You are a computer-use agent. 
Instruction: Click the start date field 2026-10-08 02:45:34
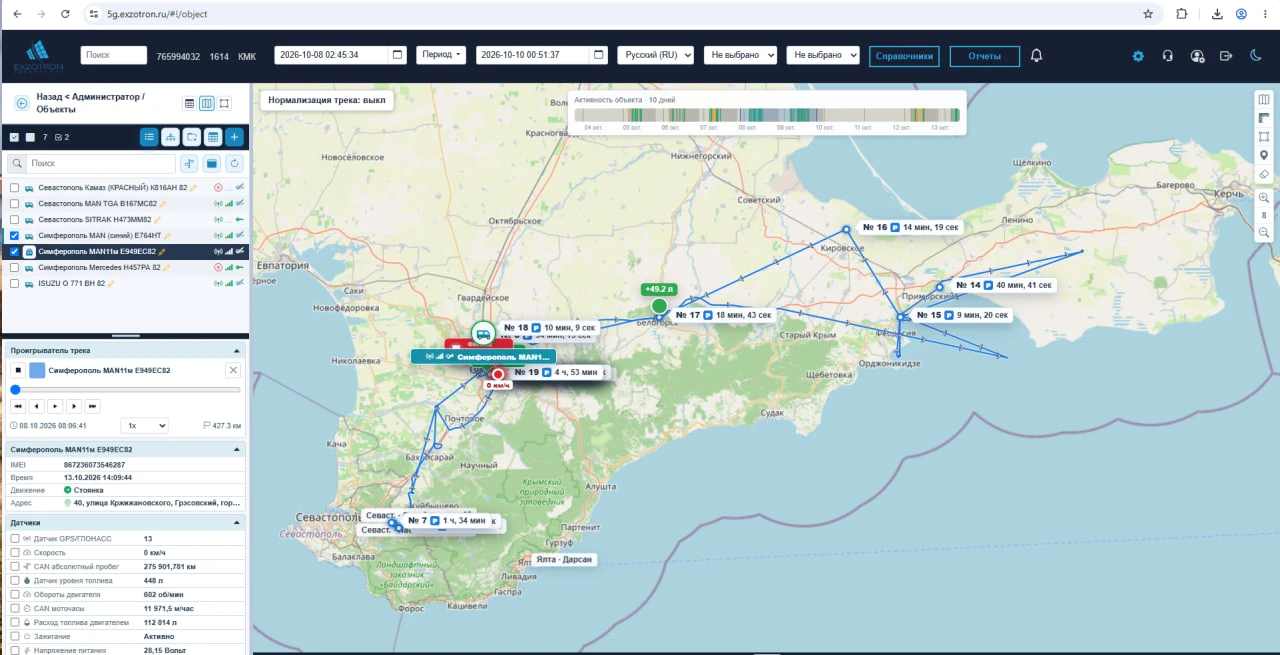point(340,55)
